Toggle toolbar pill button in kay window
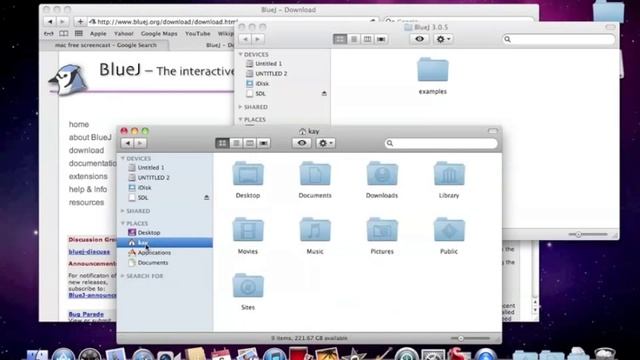Viewport: 640px width, 360px height. (x=493, y=131)
